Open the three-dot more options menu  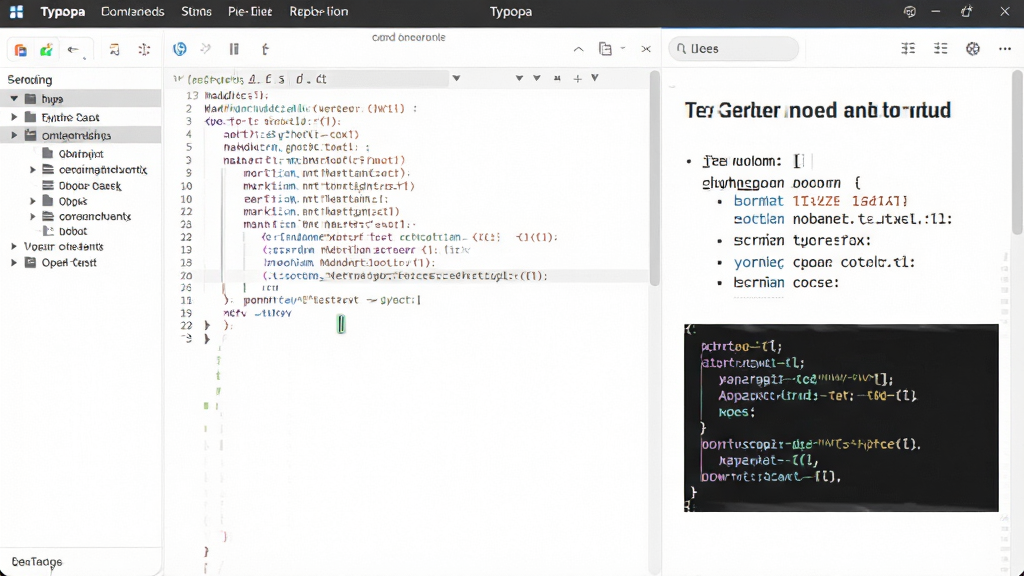(1005, 48)
